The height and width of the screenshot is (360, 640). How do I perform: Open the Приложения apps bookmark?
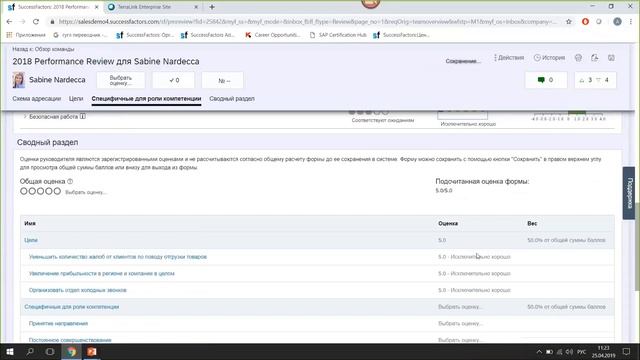26,35
